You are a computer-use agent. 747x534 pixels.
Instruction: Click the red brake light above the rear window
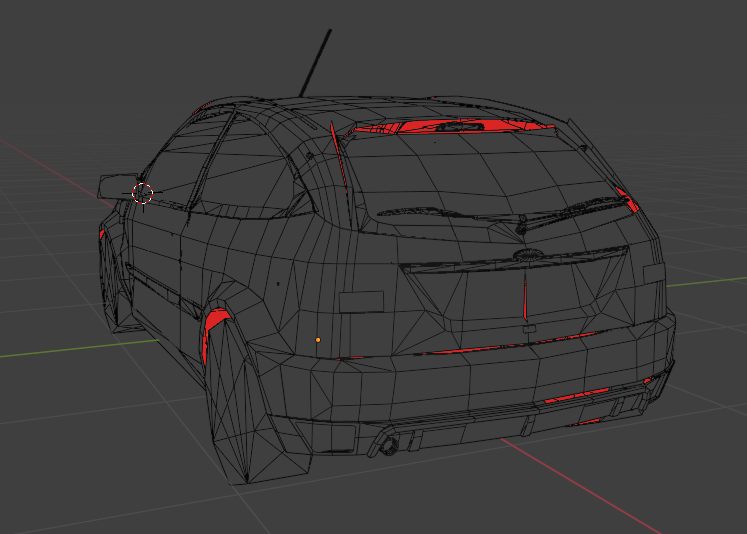pos(455,125)
